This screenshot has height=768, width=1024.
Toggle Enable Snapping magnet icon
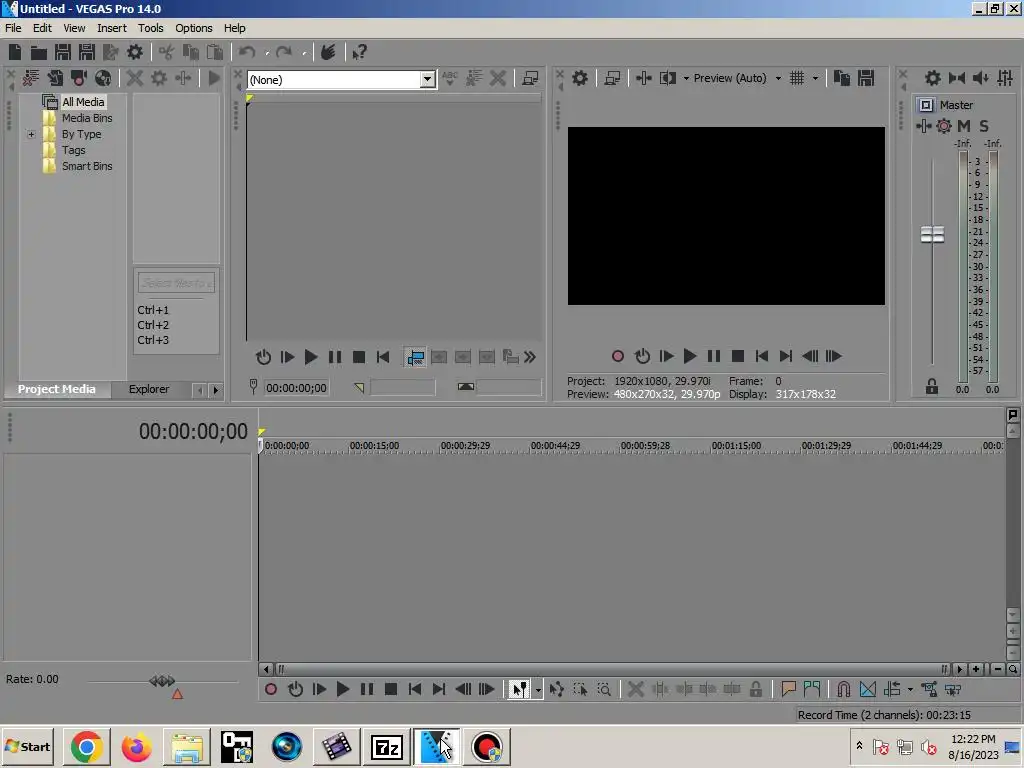(843, 689)
